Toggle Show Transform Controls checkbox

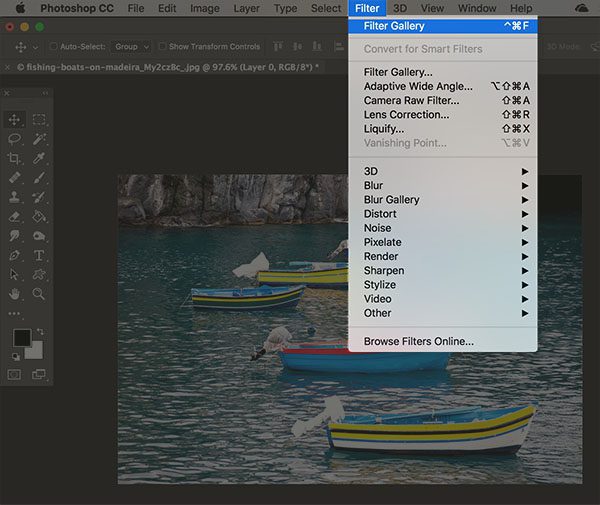tap(162, 46)
